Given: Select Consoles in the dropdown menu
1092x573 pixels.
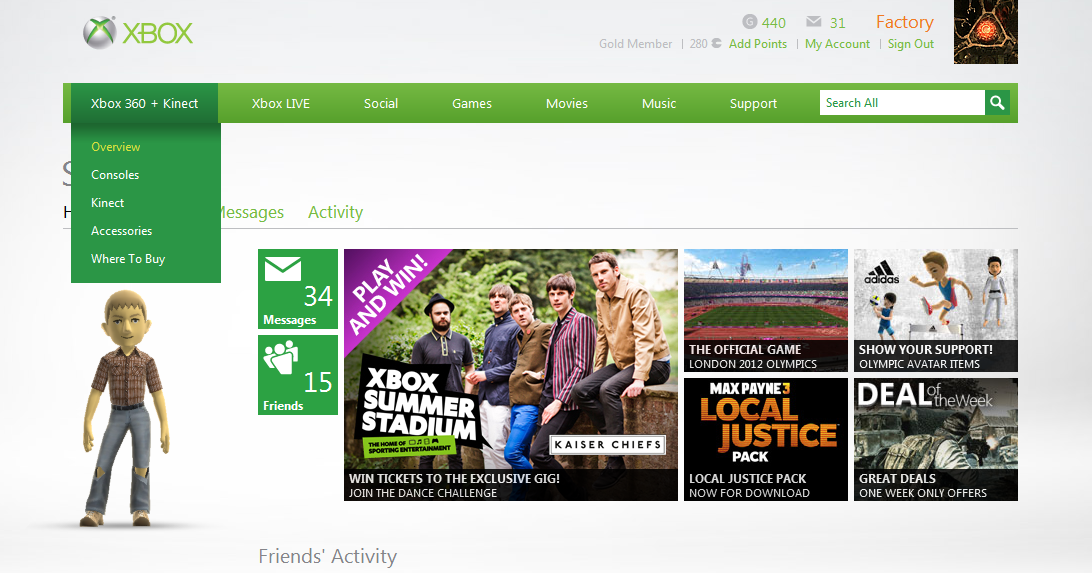Looking at the screenshot, I should click(x=115, y=175).
